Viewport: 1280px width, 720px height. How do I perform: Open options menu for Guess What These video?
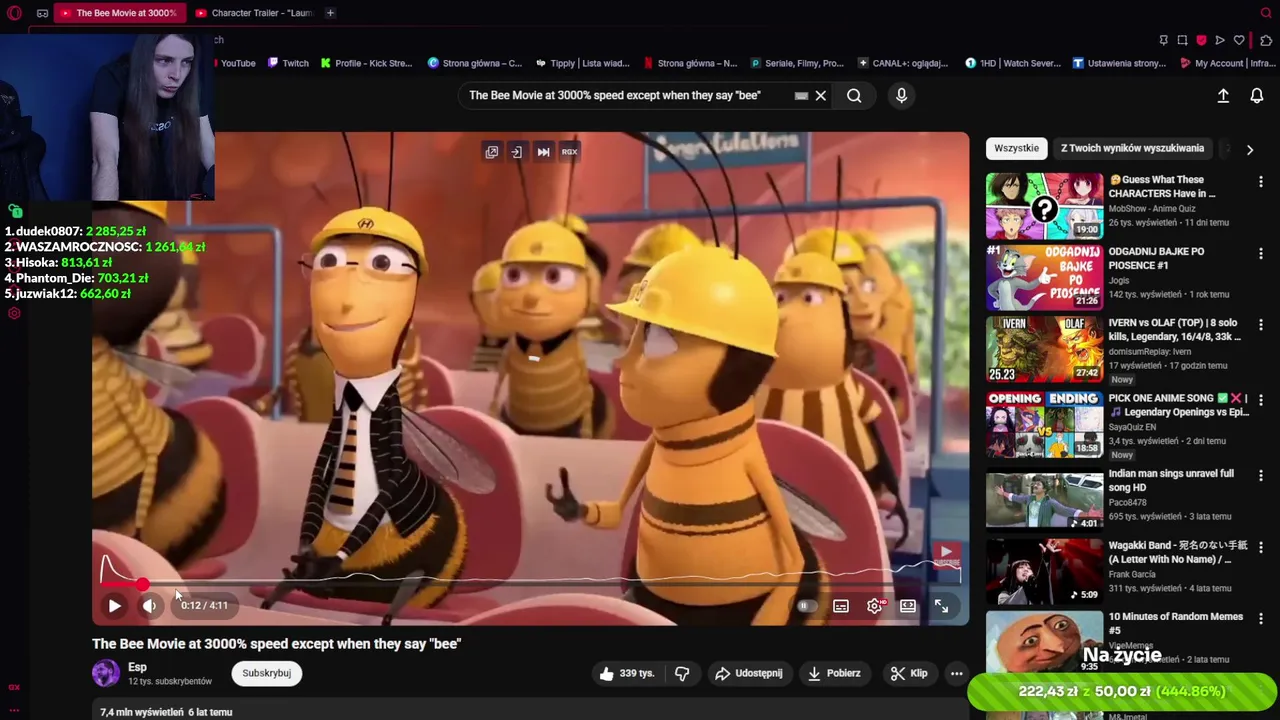click(1260, 182)
